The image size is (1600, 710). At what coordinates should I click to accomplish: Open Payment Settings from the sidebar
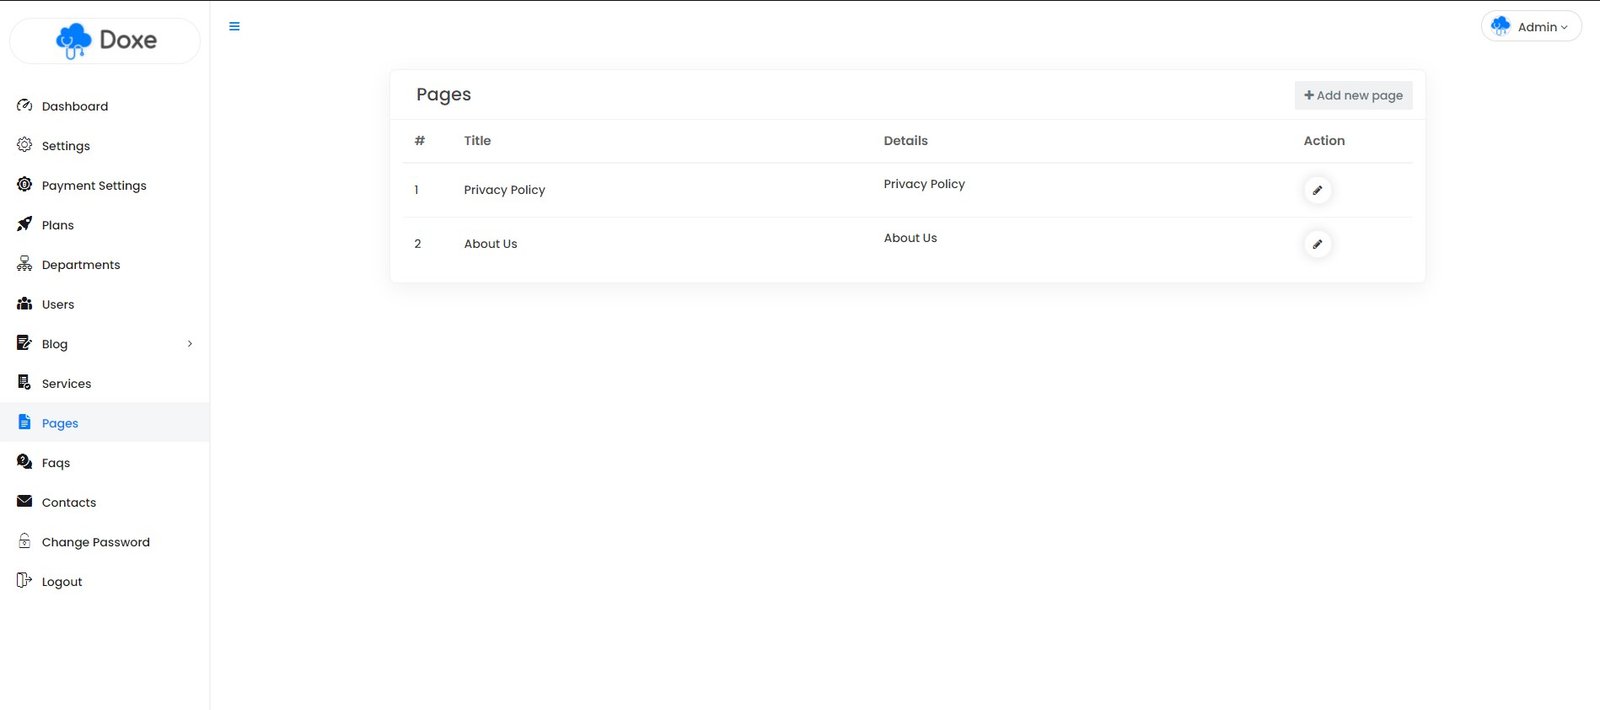94,185
